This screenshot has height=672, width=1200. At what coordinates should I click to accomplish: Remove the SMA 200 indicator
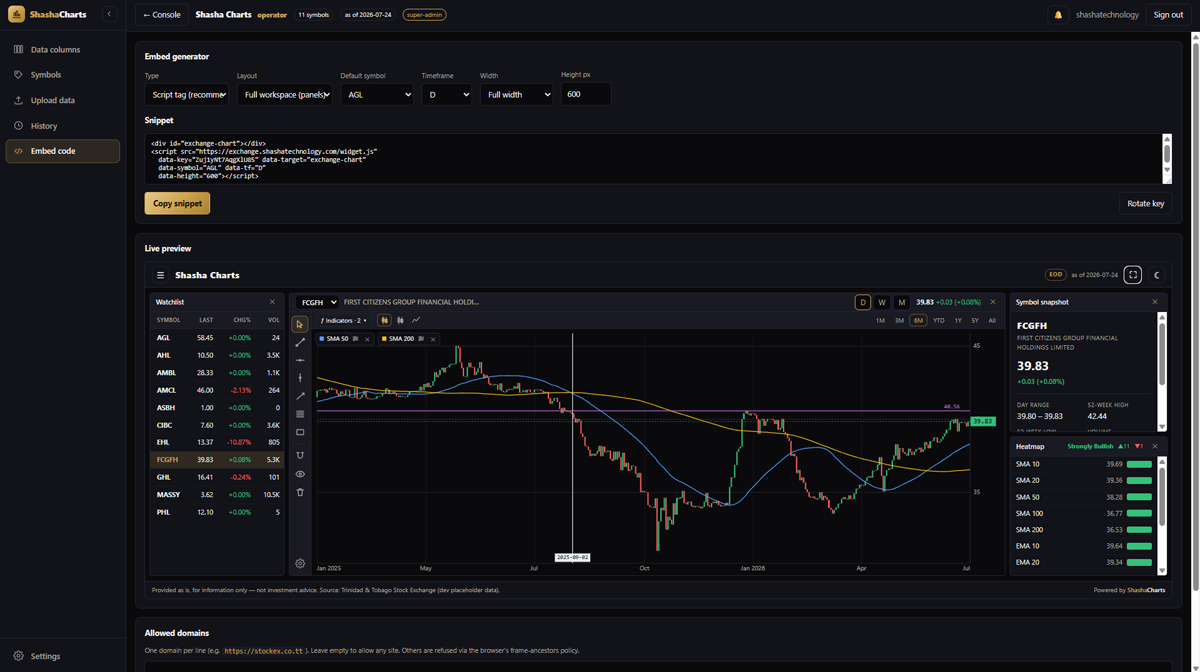(431, 339)
